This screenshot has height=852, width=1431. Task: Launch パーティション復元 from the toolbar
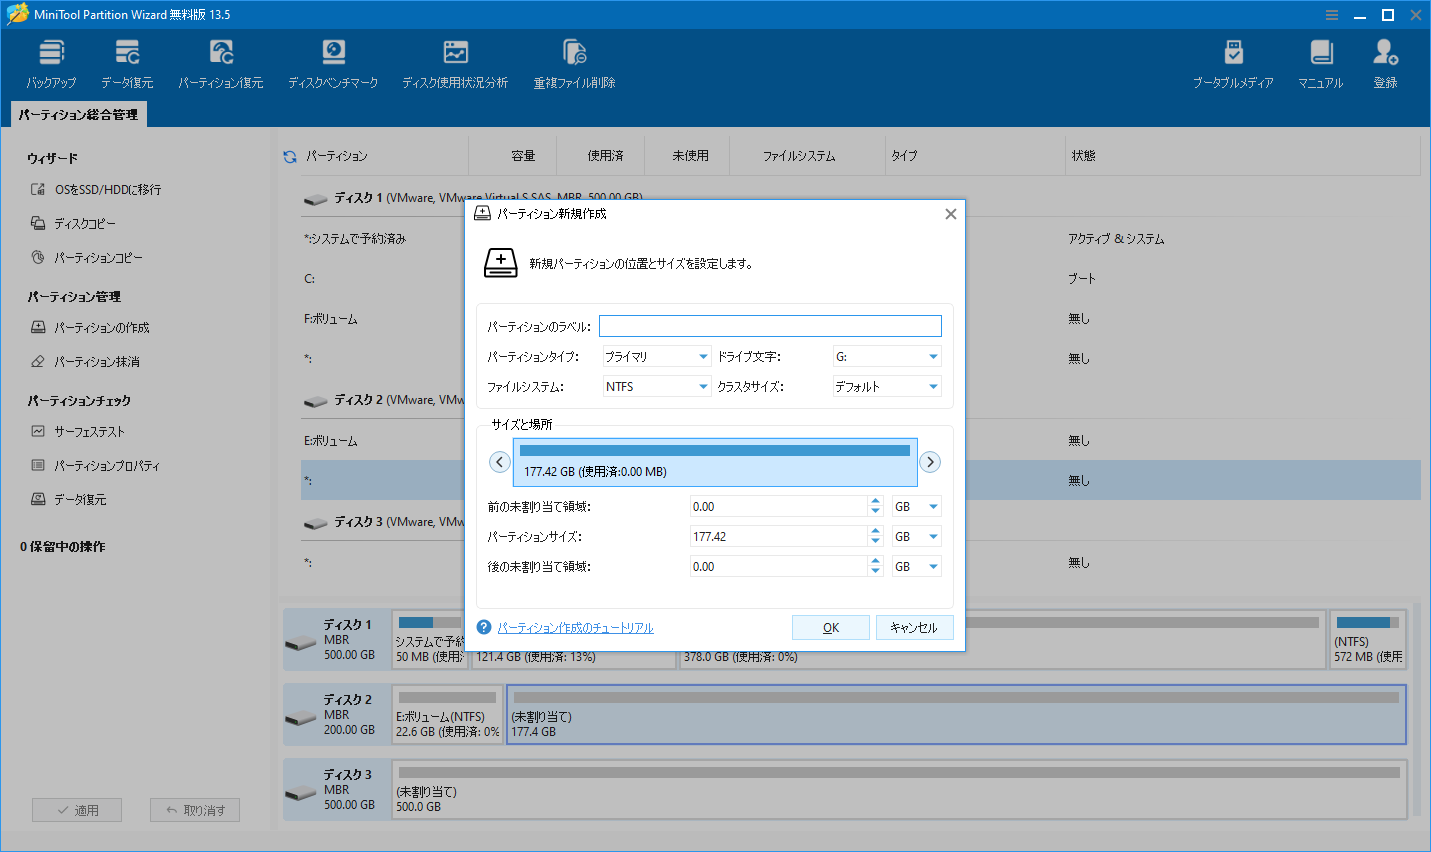pyautogui.click(x=220, y=60)
